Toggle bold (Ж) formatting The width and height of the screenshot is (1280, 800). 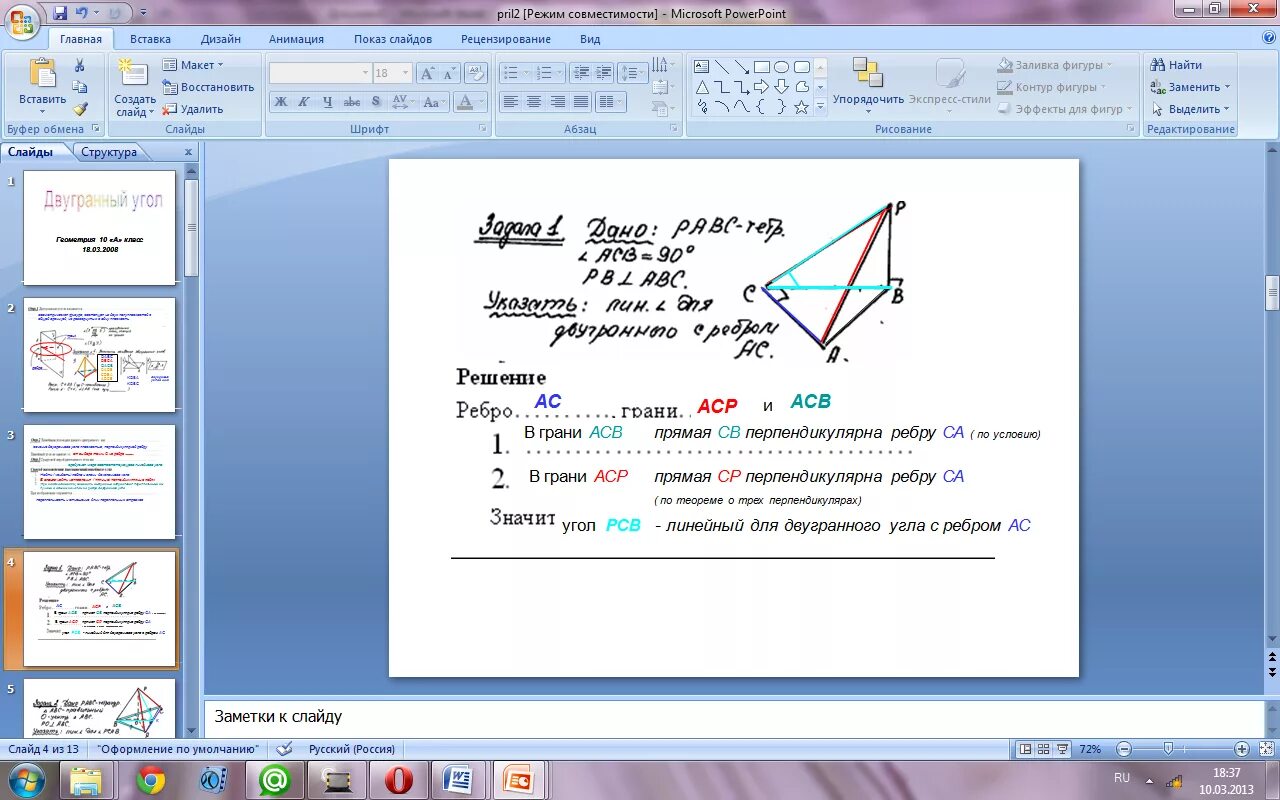280,102
